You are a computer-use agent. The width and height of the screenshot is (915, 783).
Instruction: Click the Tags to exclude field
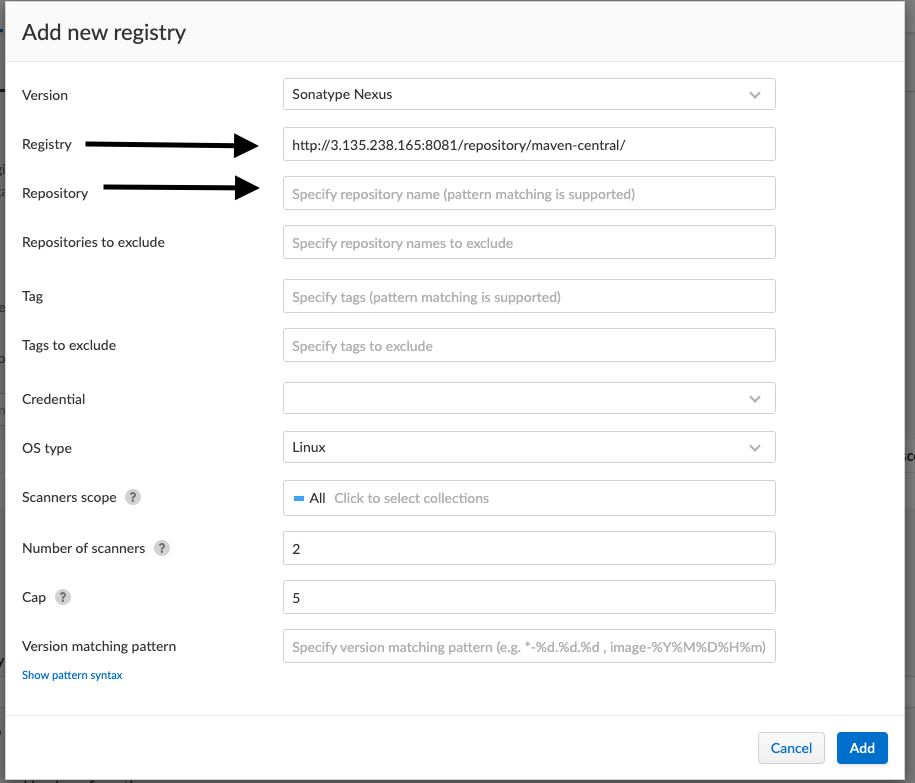pyautogui.click(x=528, y=346)
